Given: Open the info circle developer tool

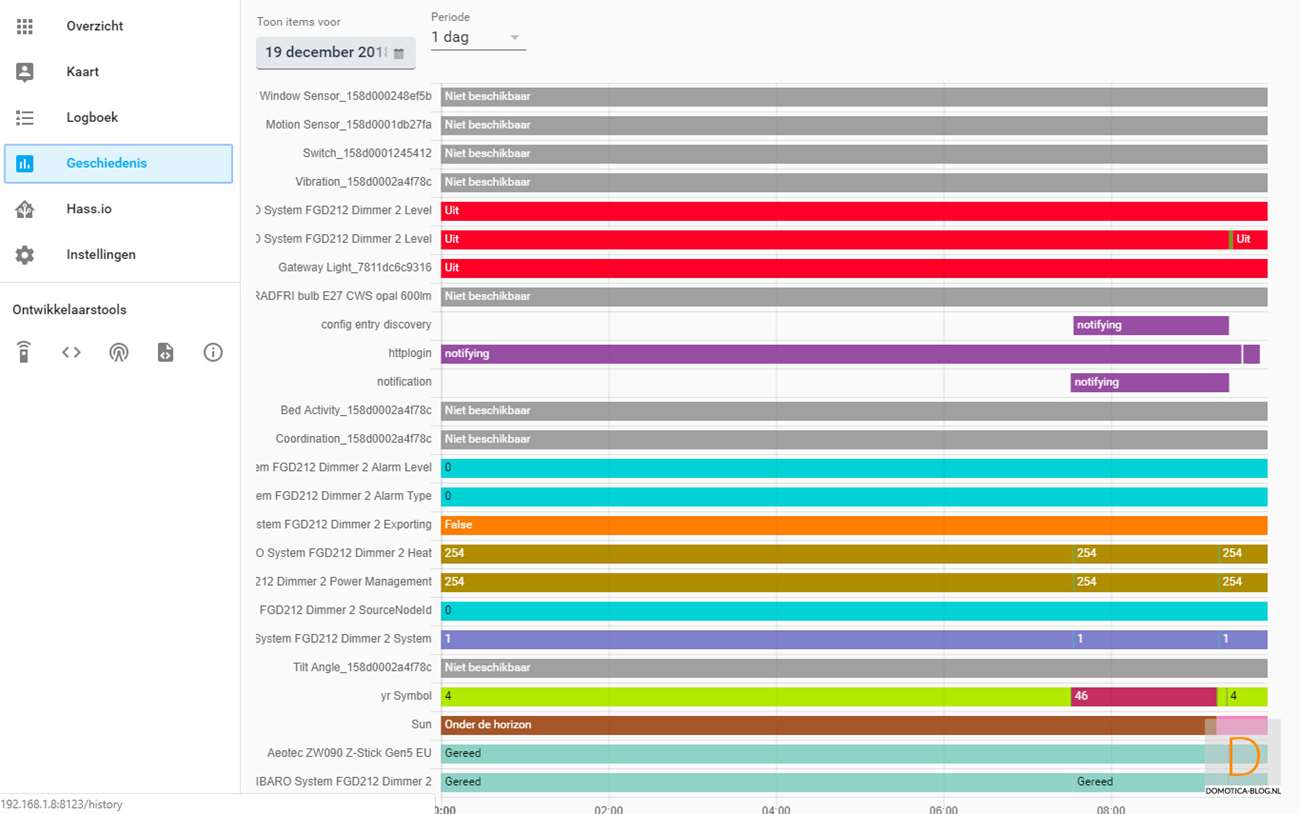Looking at the screenshot, I should coord(213,352).
